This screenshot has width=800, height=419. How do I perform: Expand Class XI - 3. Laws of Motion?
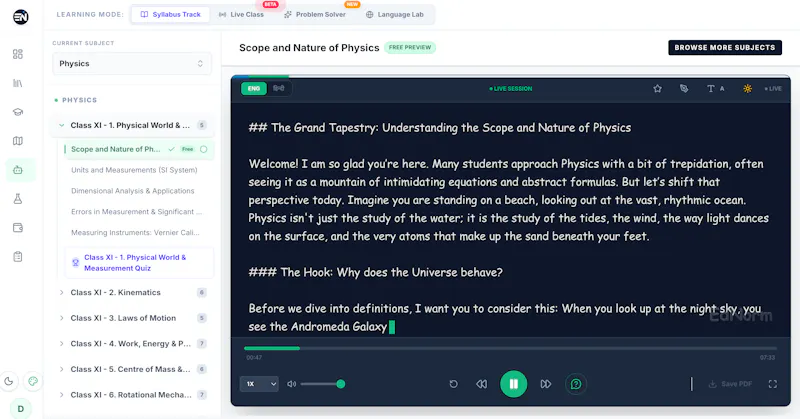click(x=132, y=318)
